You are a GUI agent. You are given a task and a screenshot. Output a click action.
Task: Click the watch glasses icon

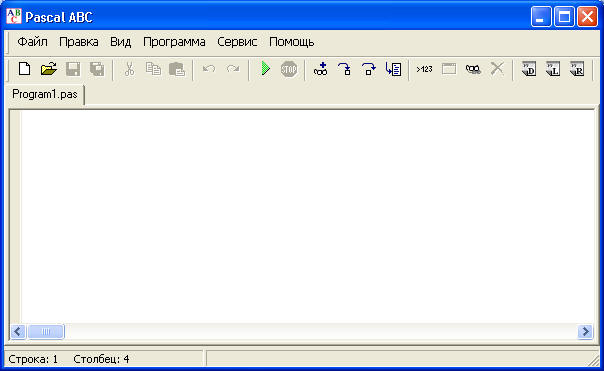point(473,69)
